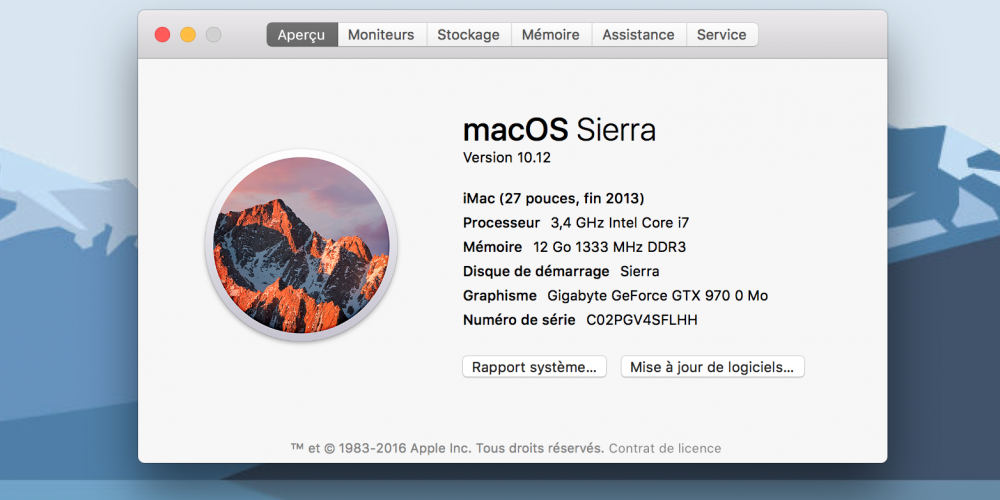This screenshot has width=1000, height=500.
Task: Open Rapport système…
Action: point(534,367)
